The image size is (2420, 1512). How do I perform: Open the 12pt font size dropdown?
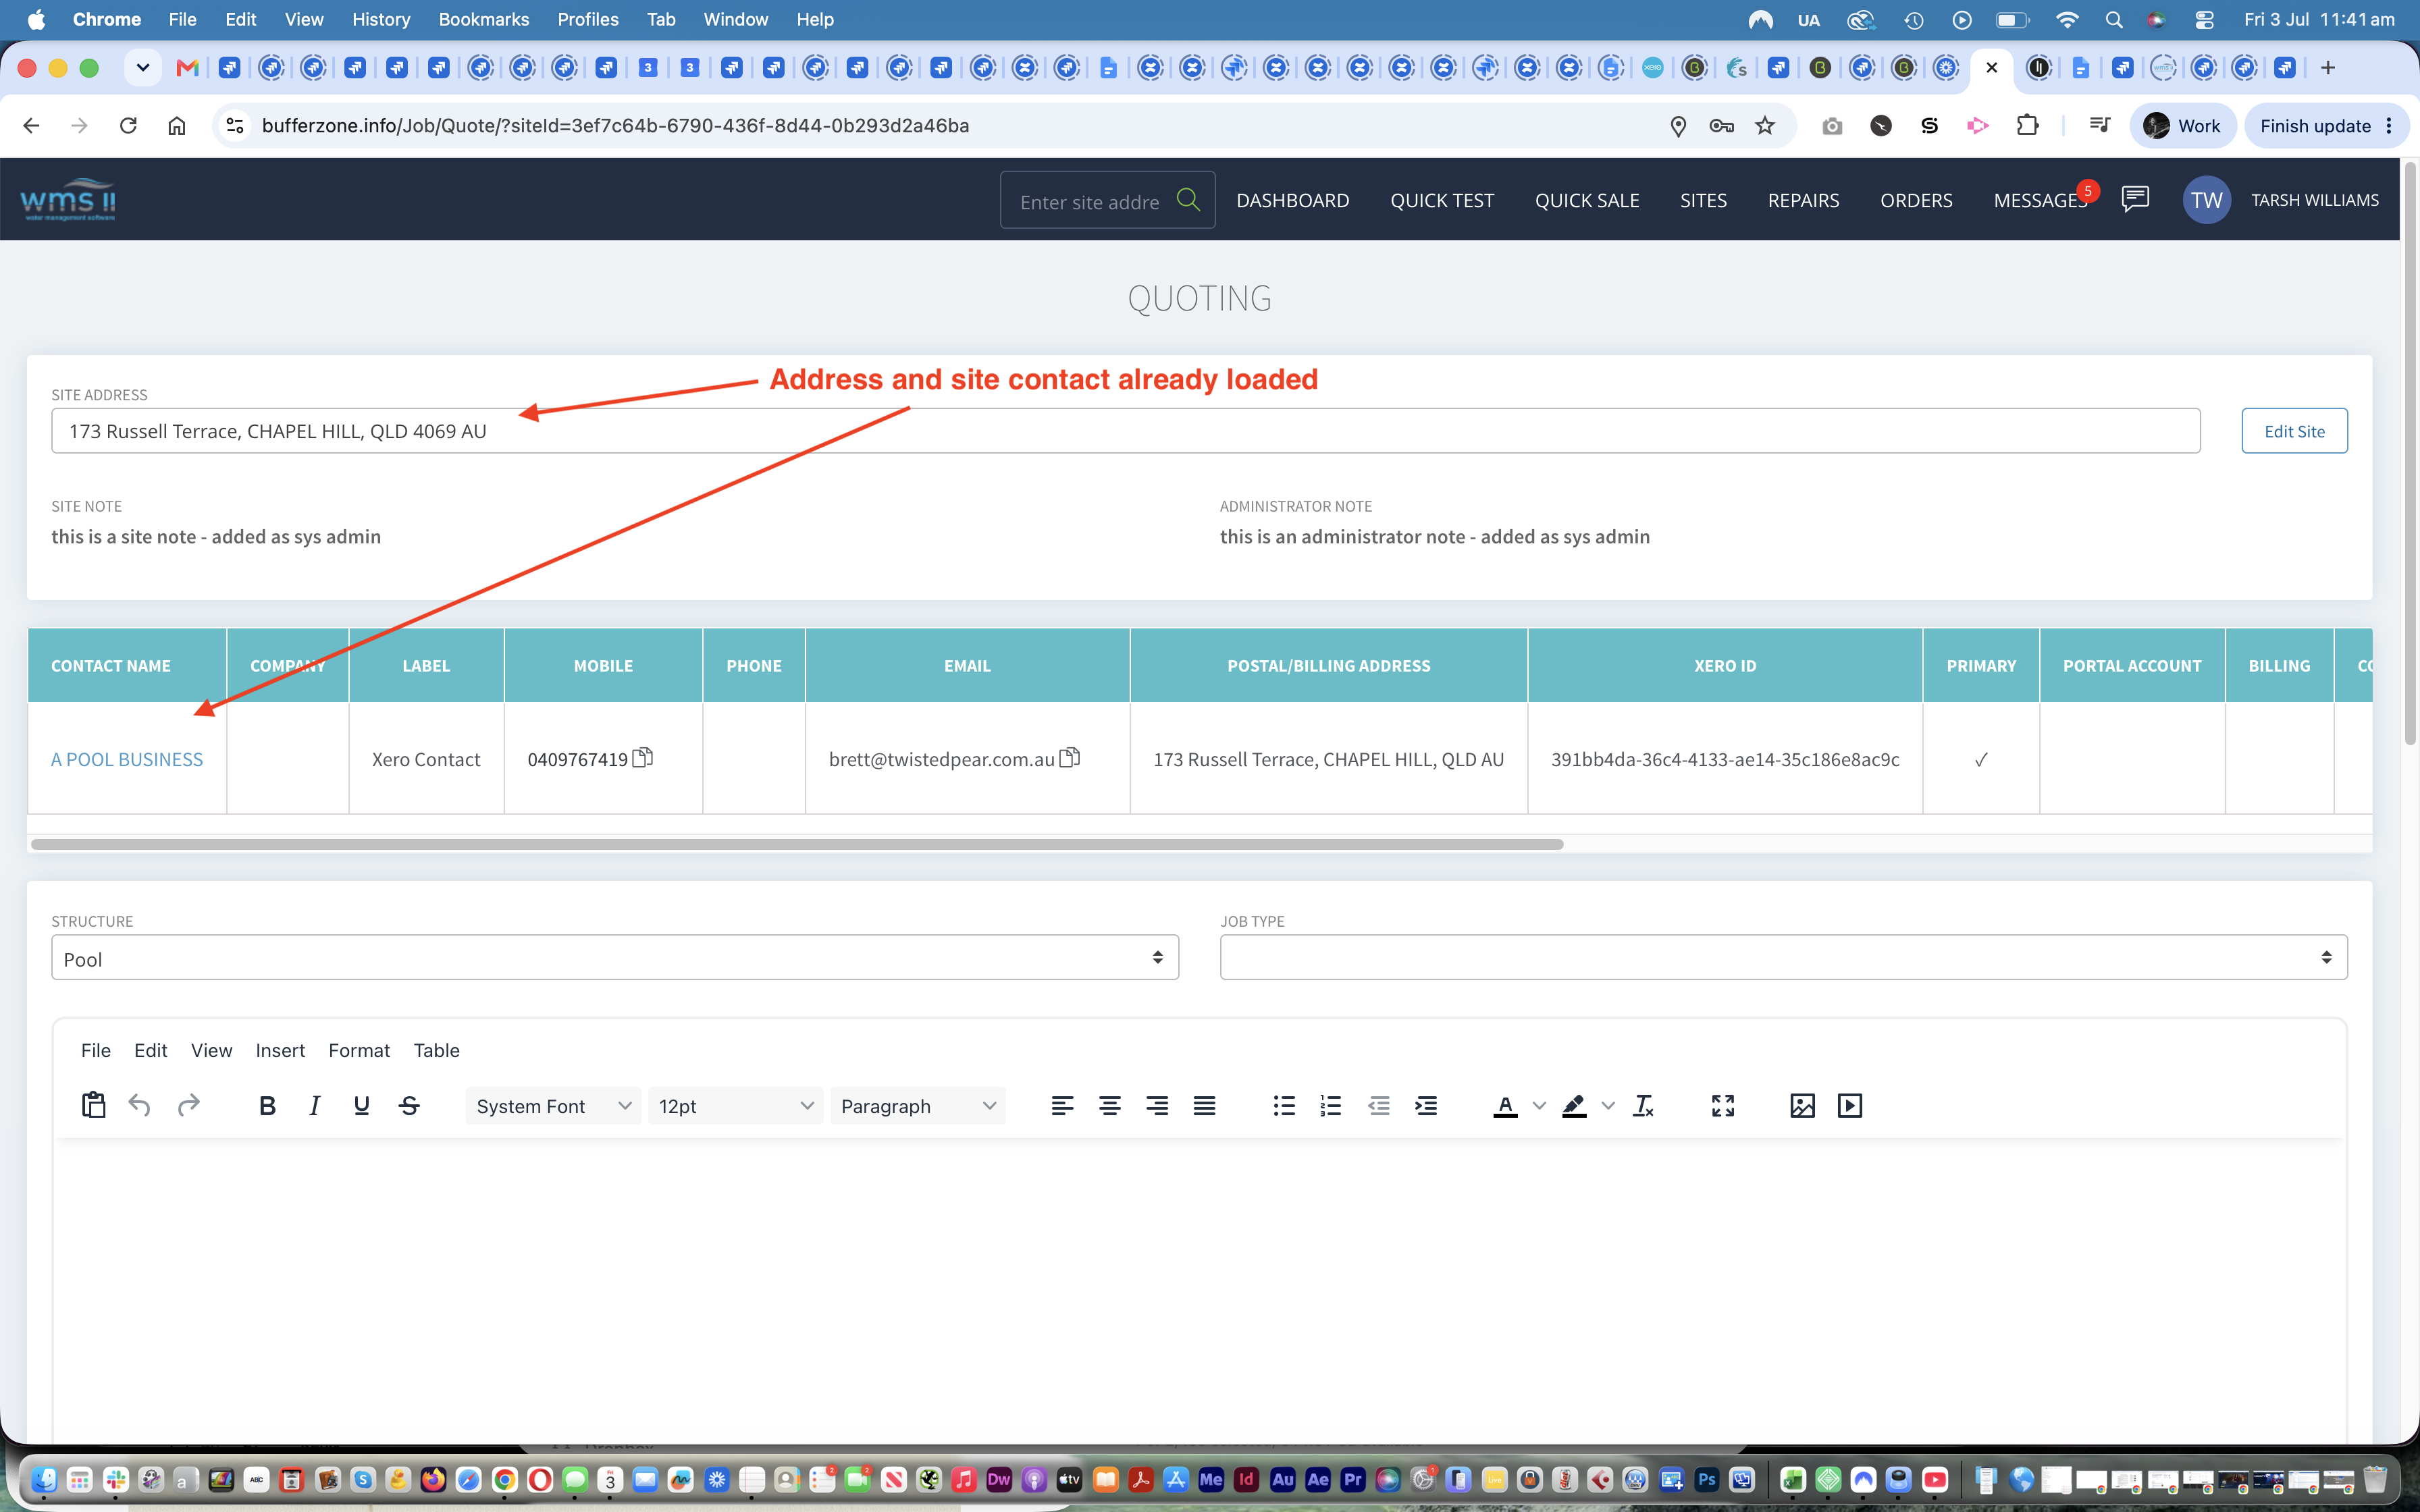[x=735, y=1106]
